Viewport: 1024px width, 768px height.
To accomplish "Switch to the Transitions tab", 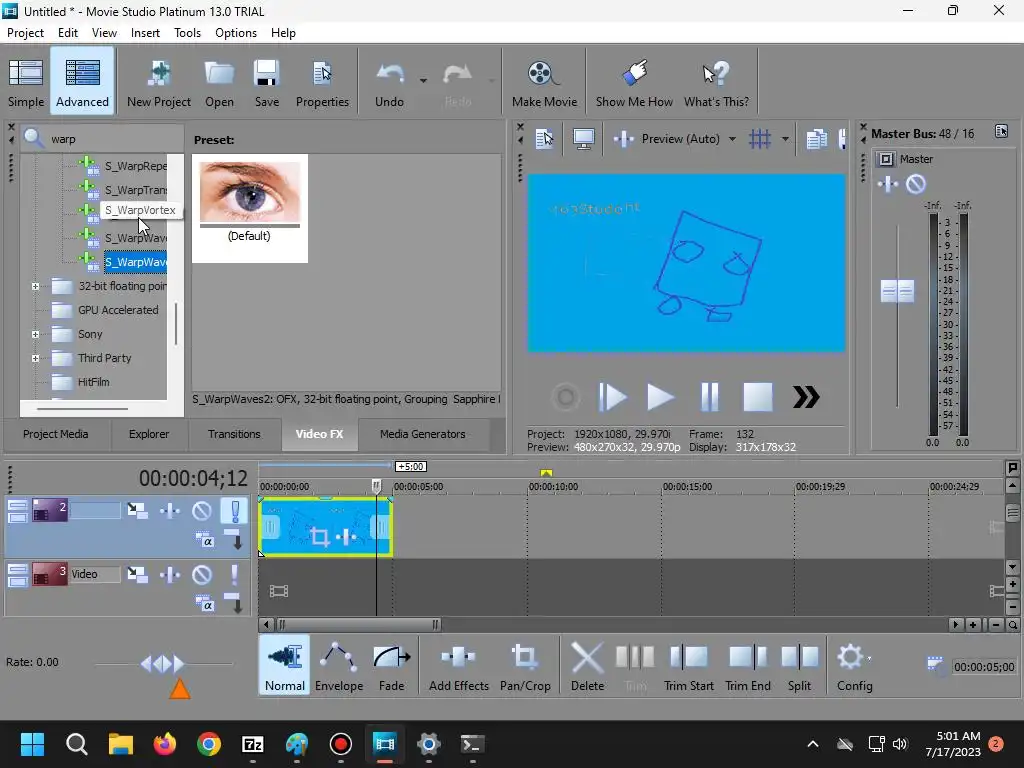I will click(x=234, y=434).
